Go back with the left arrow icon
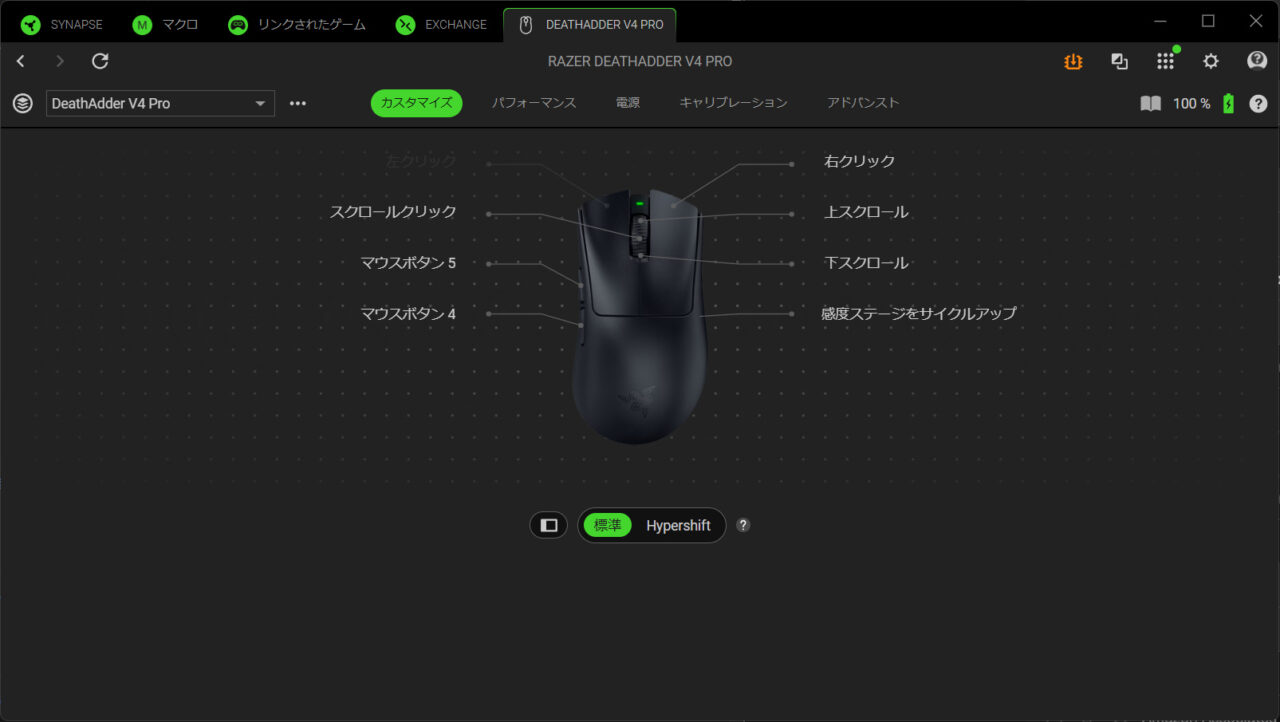 point(20,61)
